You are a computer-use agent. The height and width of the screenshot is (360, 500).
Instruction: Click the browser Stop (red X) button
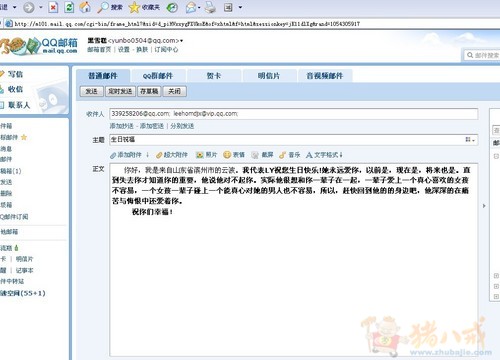(53, 7)
